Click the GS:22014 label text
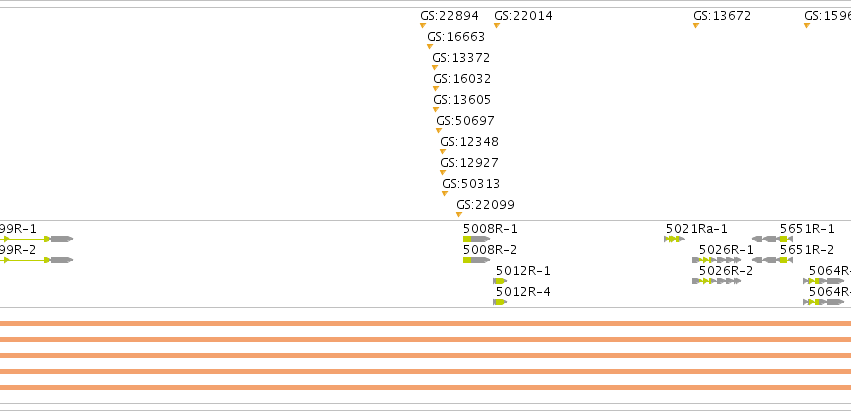 [x=523, y=16]
